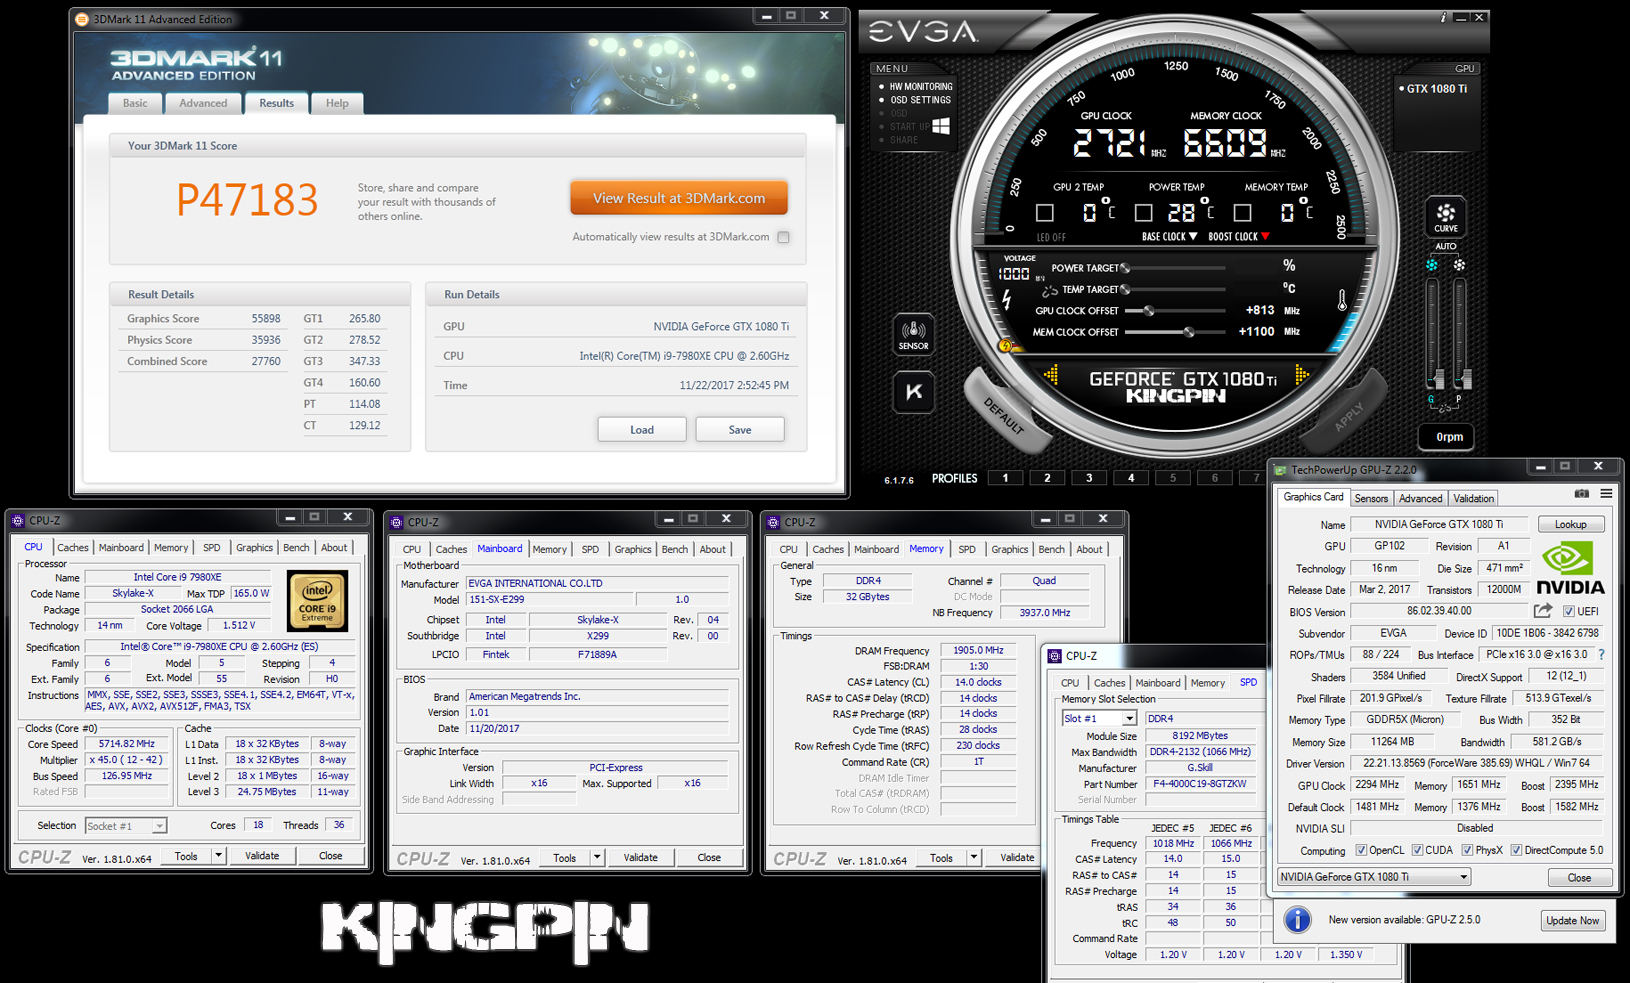
Task: Click the K boost button in EVGA Precision
Action: pyautogui.click(x=914, y=392)
